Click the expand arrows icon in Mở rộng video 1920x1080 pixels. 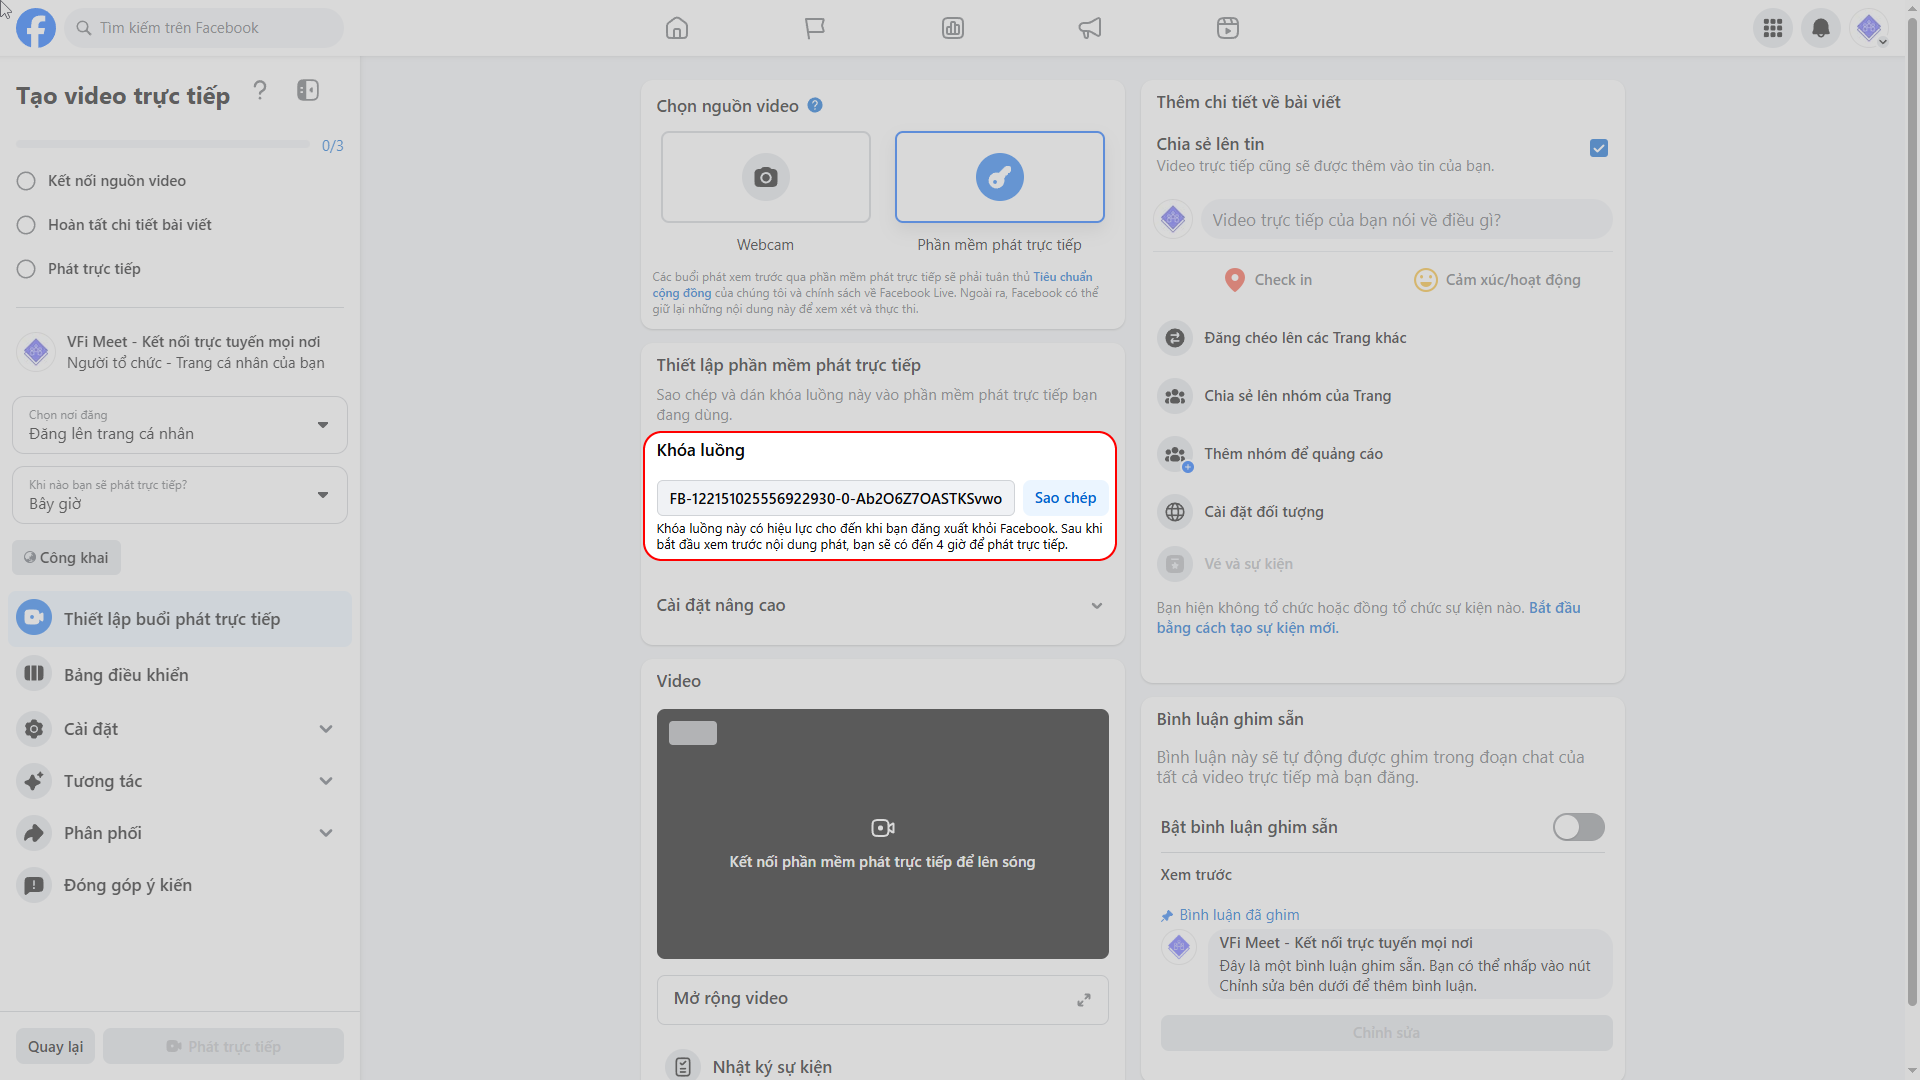1083,1000
